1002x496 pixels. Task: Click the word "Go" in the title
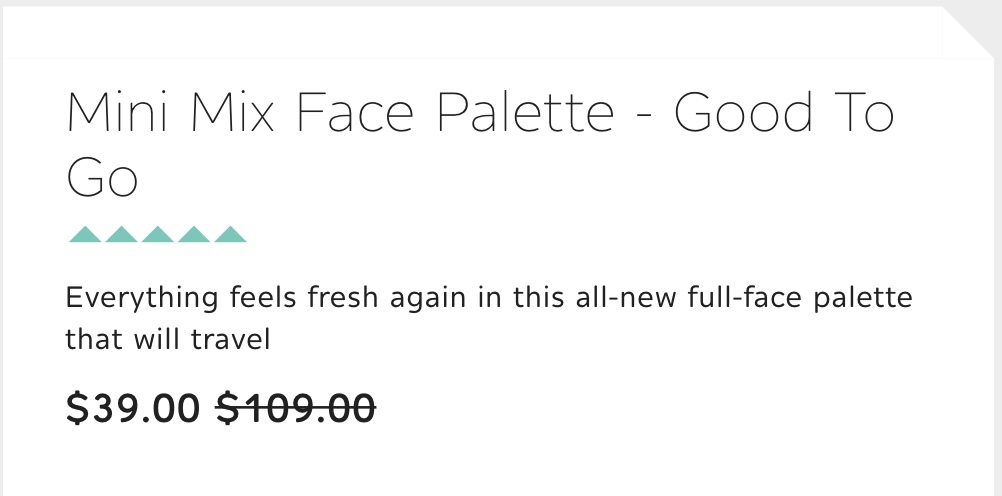pos(102,180)
